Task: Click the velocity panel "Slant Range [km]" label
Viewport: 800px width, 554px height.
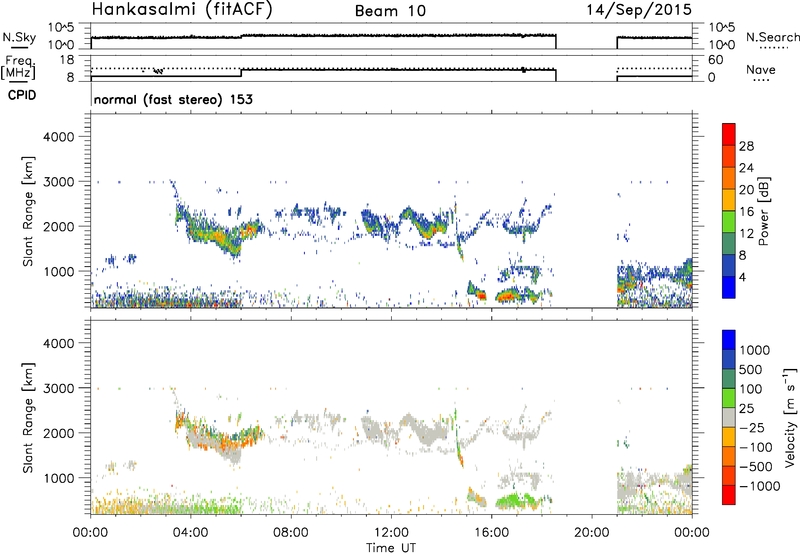Action: pos(28,417)
